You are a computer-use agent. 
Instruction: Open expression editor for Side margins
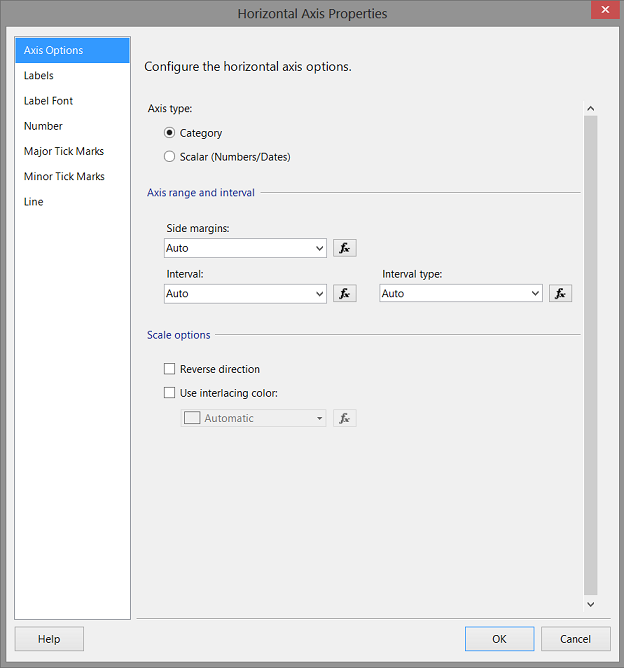(344, 248)
